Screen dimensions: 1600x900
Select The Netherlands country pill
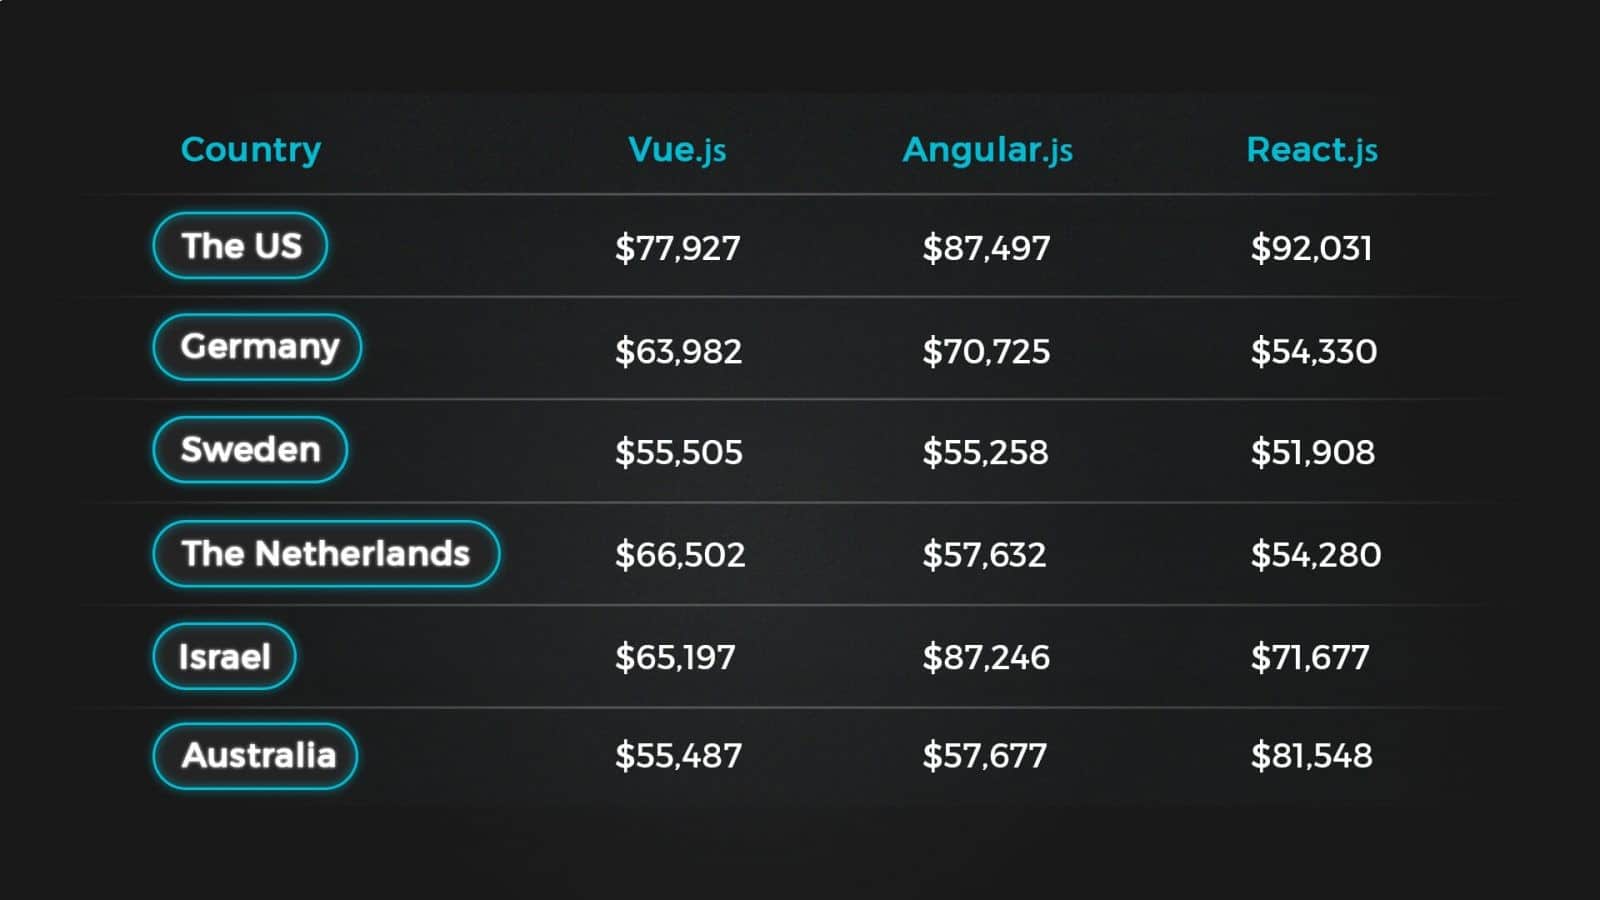point(326,553)
